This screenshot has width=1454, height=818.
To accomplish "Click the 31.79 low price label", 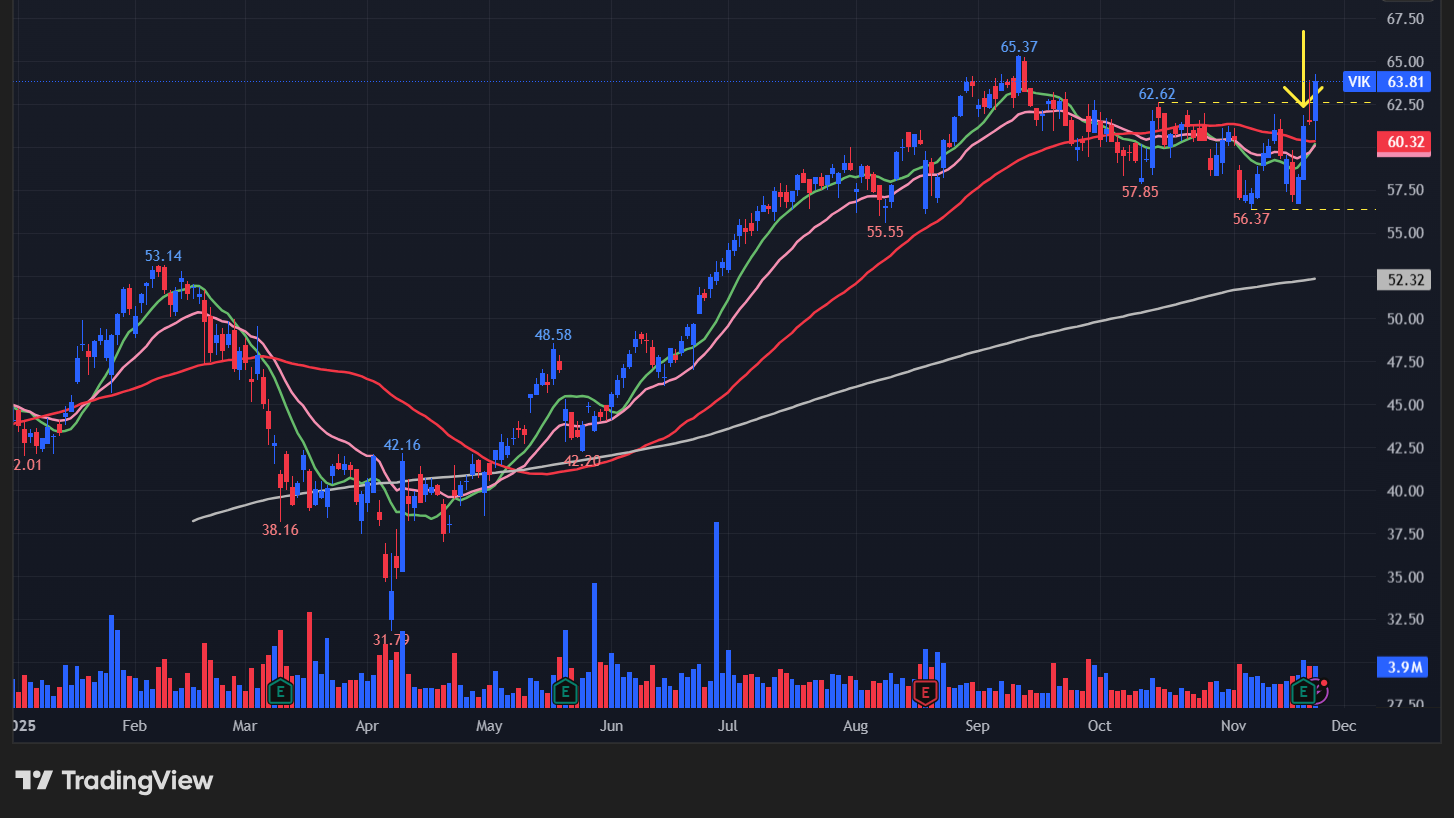I will click(391, 639).
